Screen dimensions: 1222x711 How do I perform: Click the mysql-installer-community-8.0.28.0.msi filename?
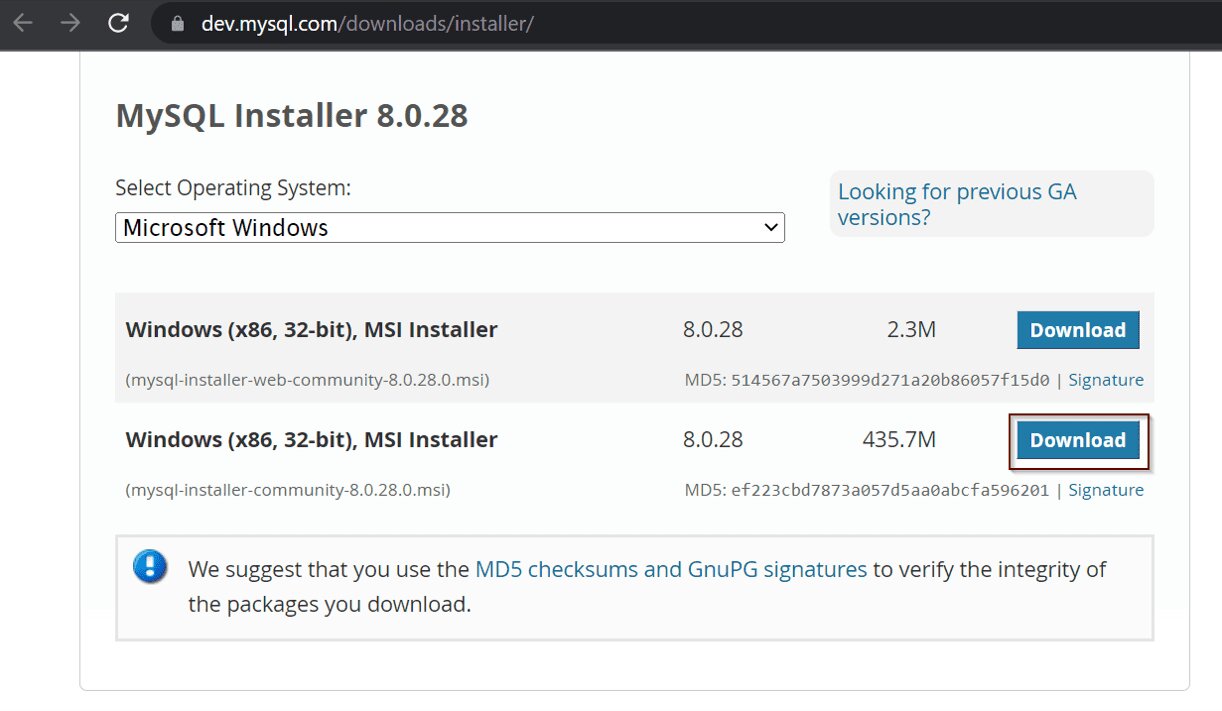pyautogui.click(x=288, y=490)
